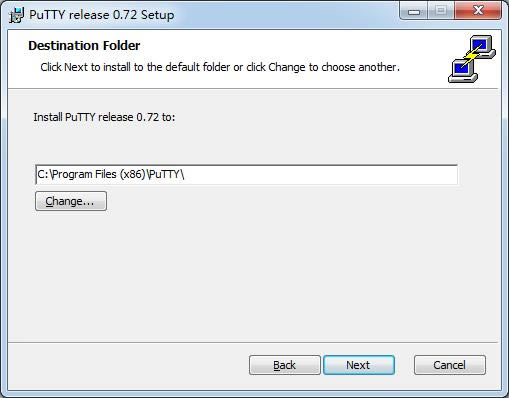Click the greyed-out maximize button
509x398 pixels.
click(441, 12)
